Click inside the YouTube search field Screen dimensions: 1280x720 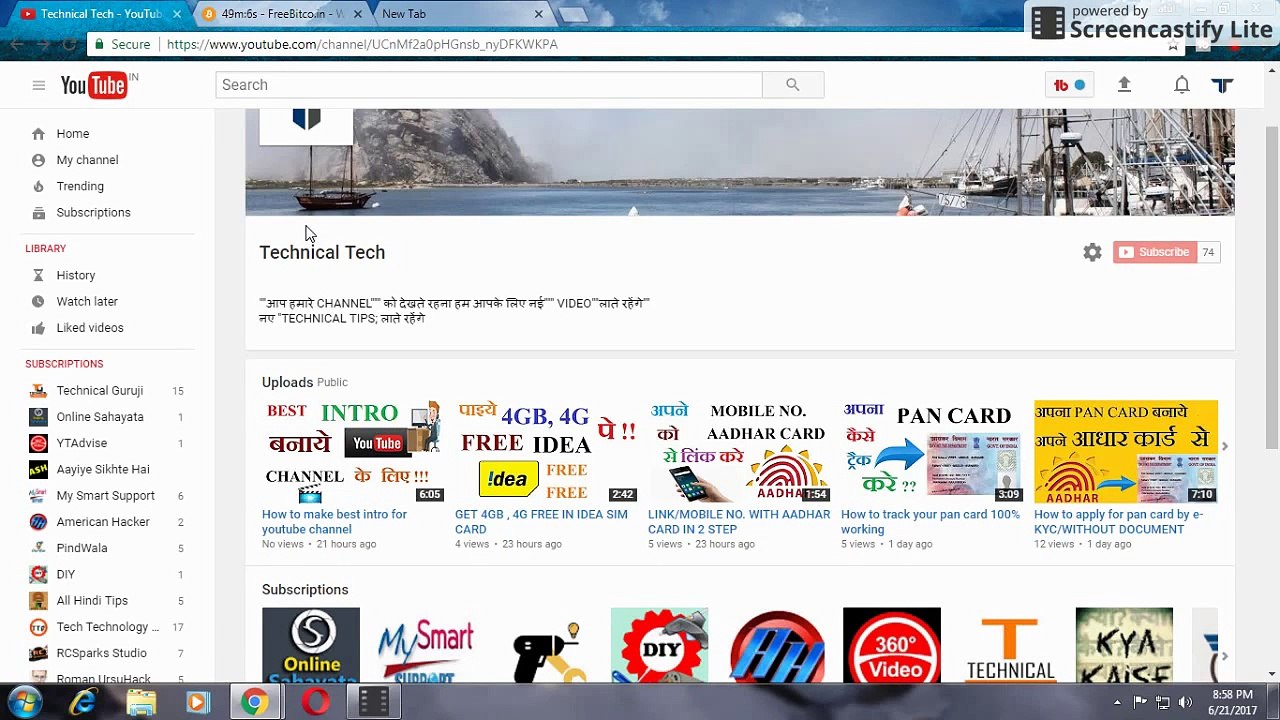(x=488, y=85)
